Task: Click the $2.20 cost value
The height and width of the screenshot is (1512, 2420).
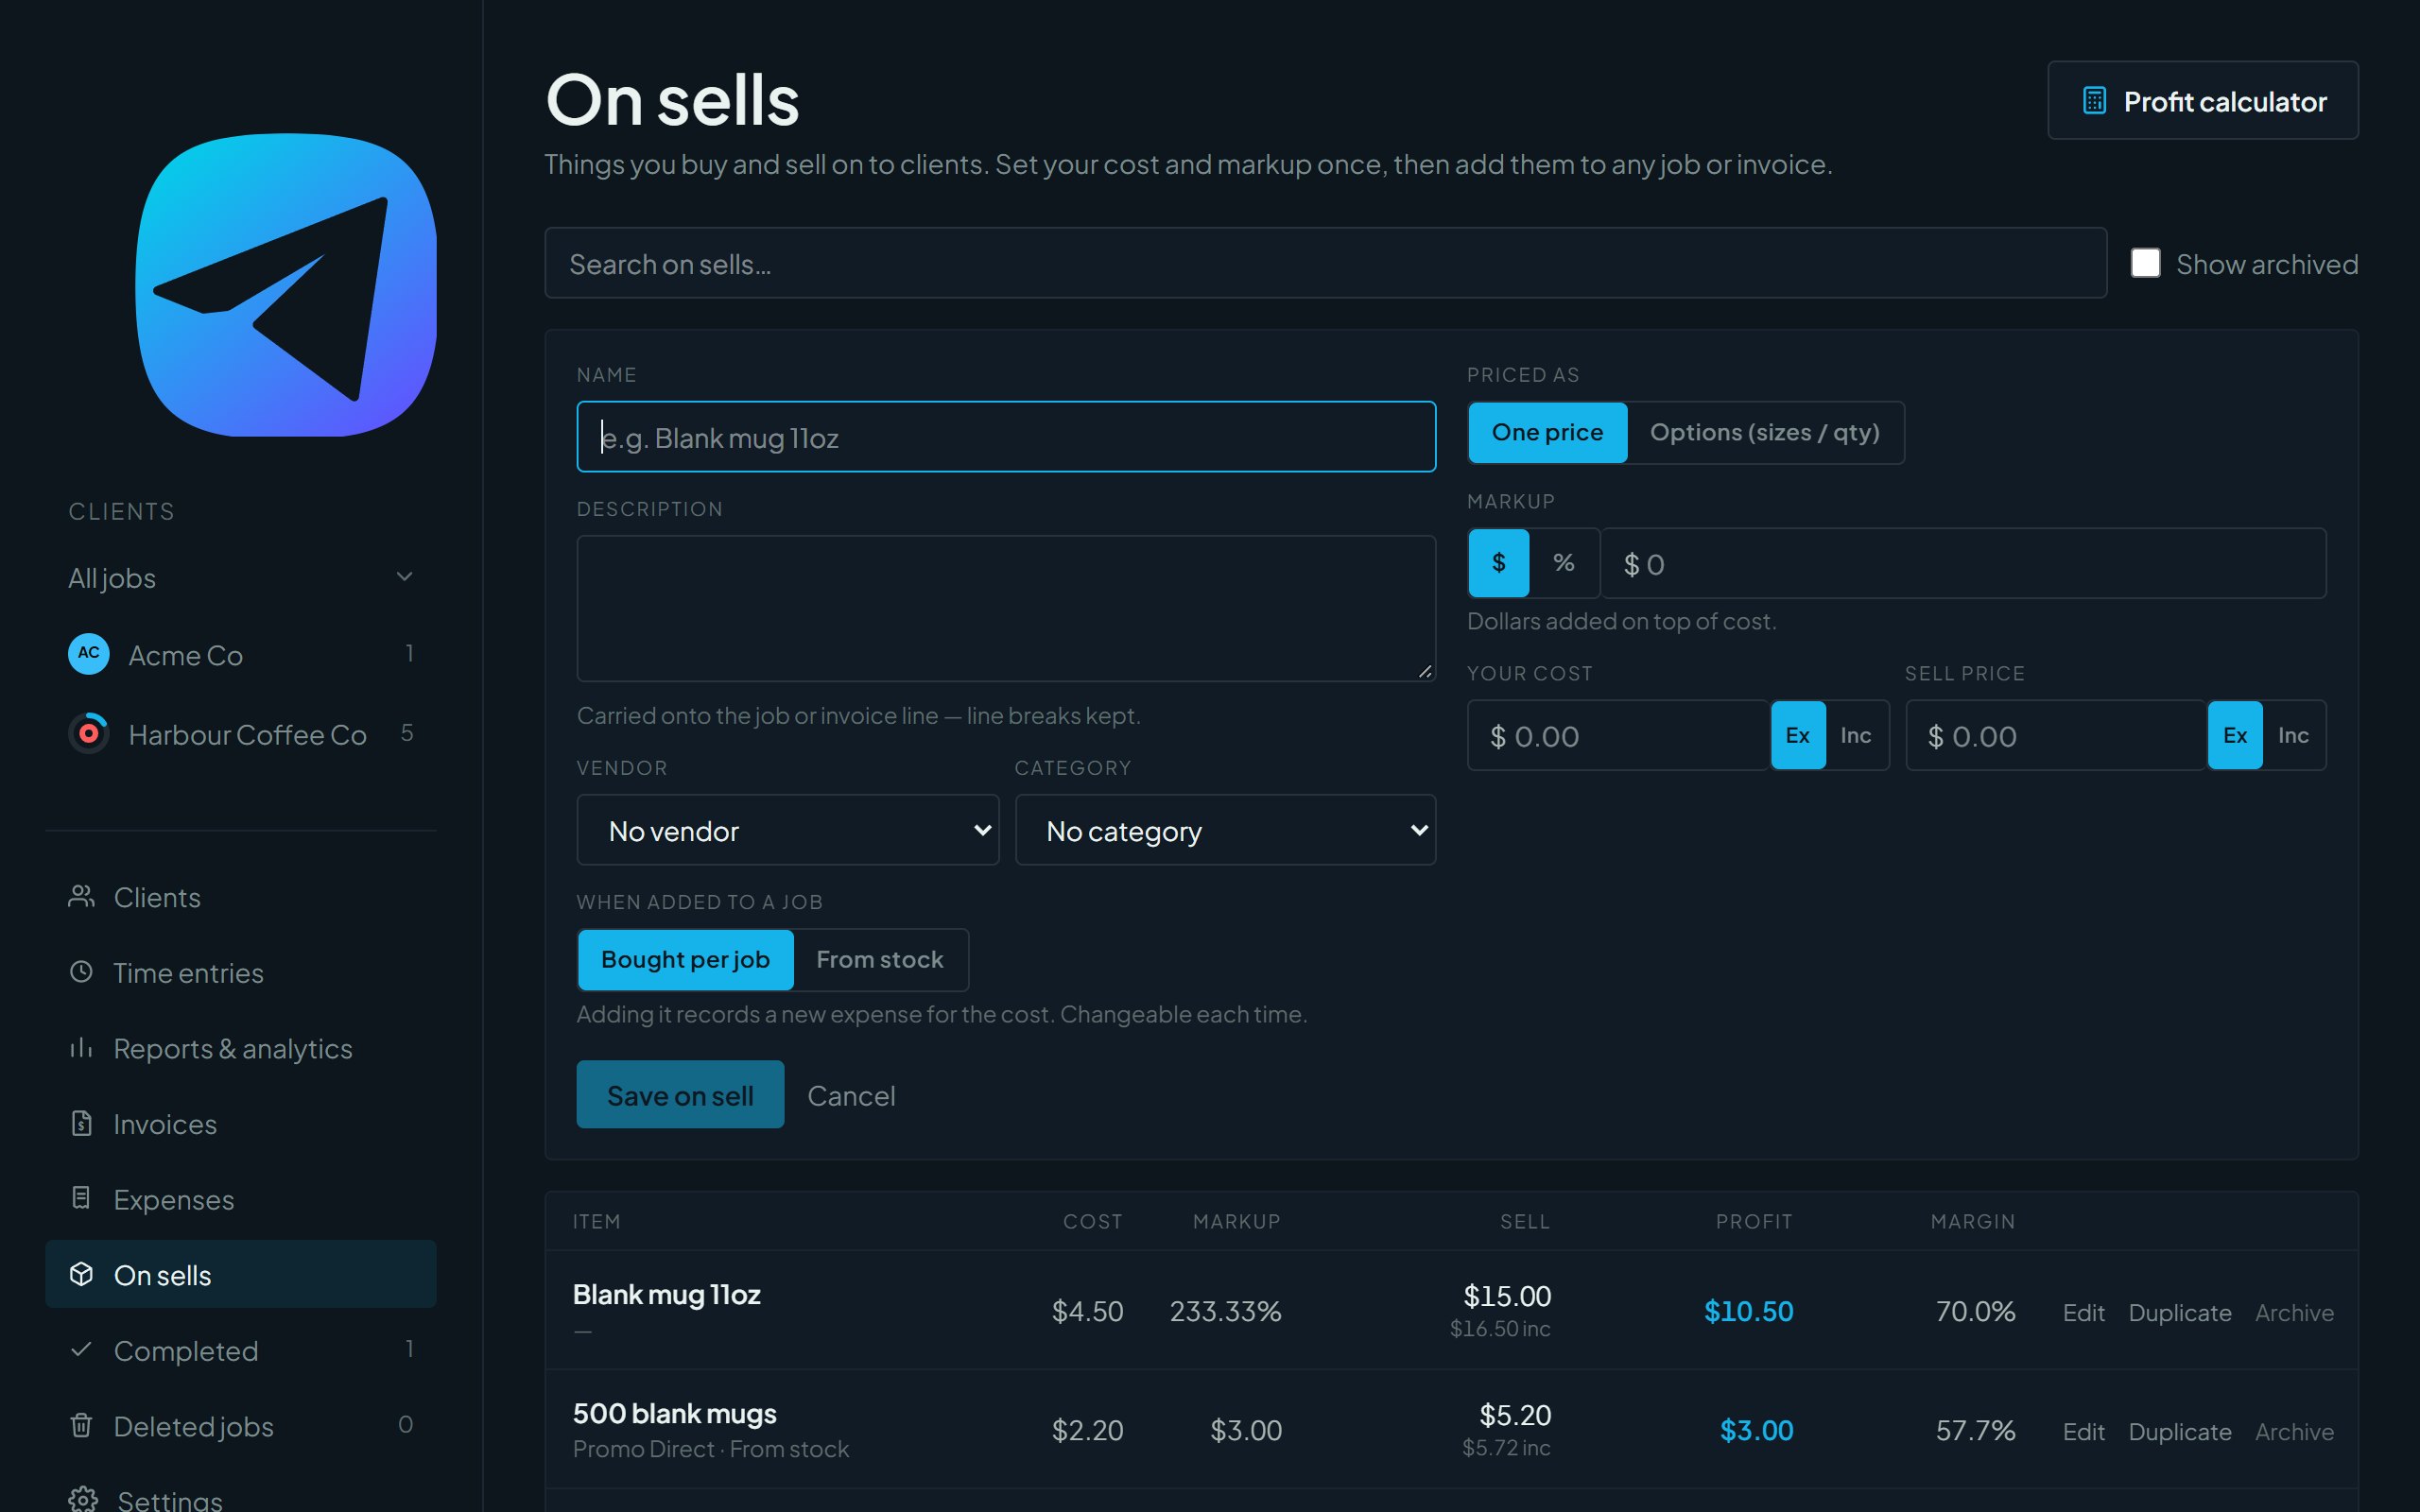Action: (x=1087, y=1430)
